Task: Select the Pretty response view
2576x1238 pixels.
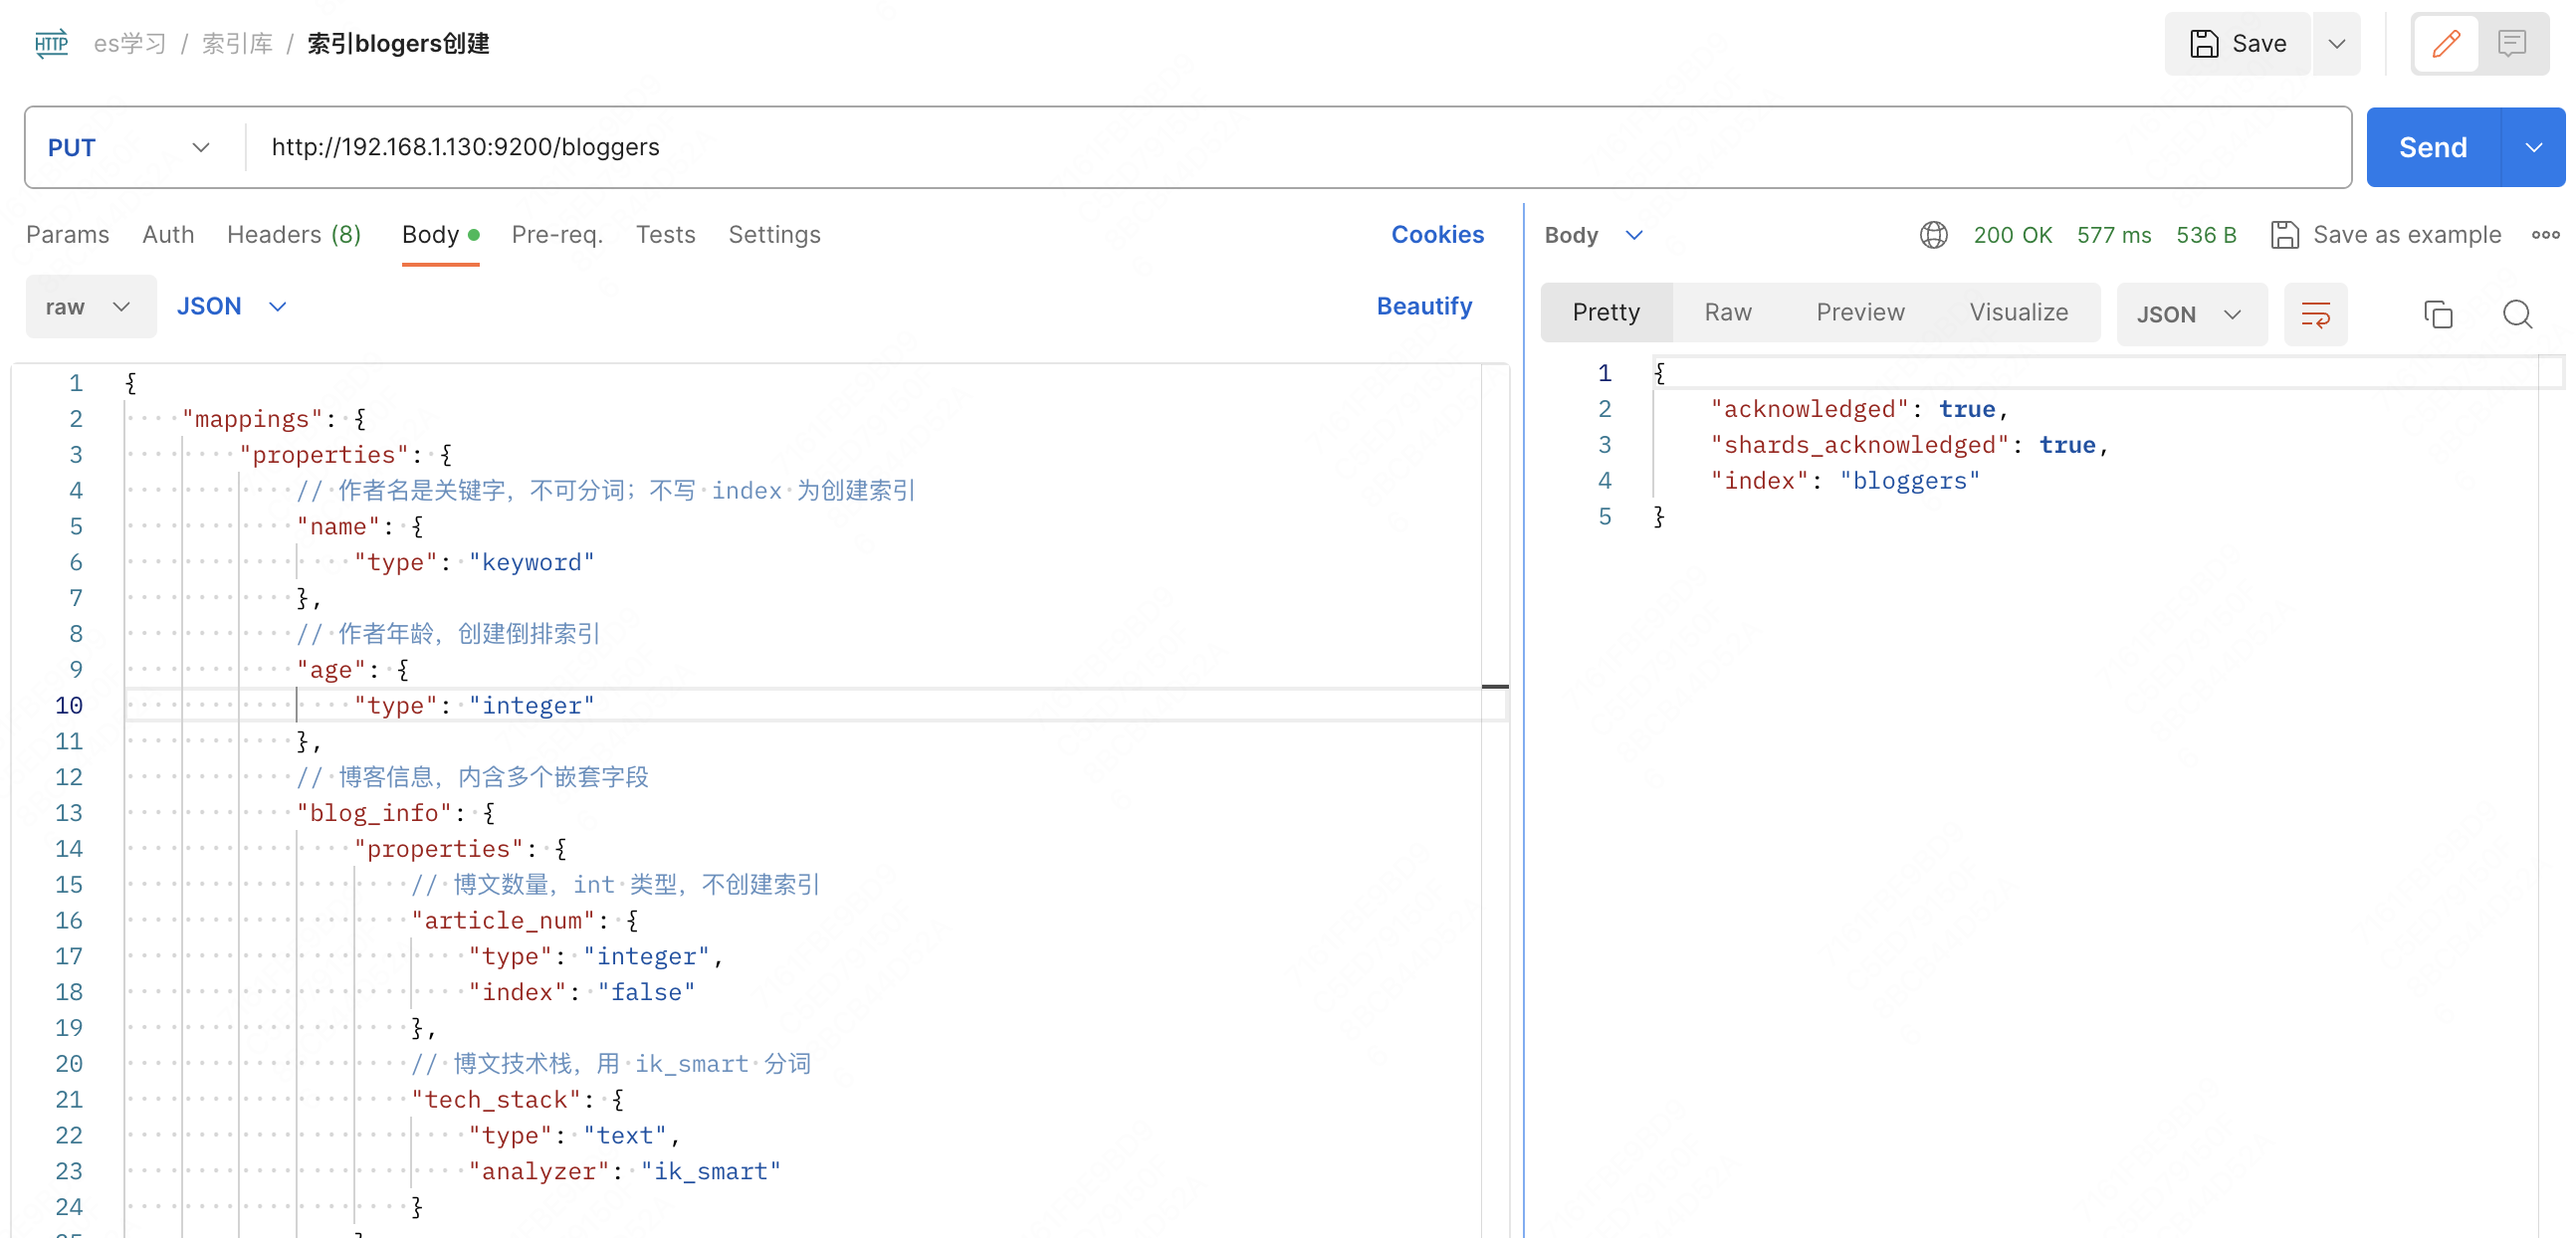Action: coord(1606,313)
